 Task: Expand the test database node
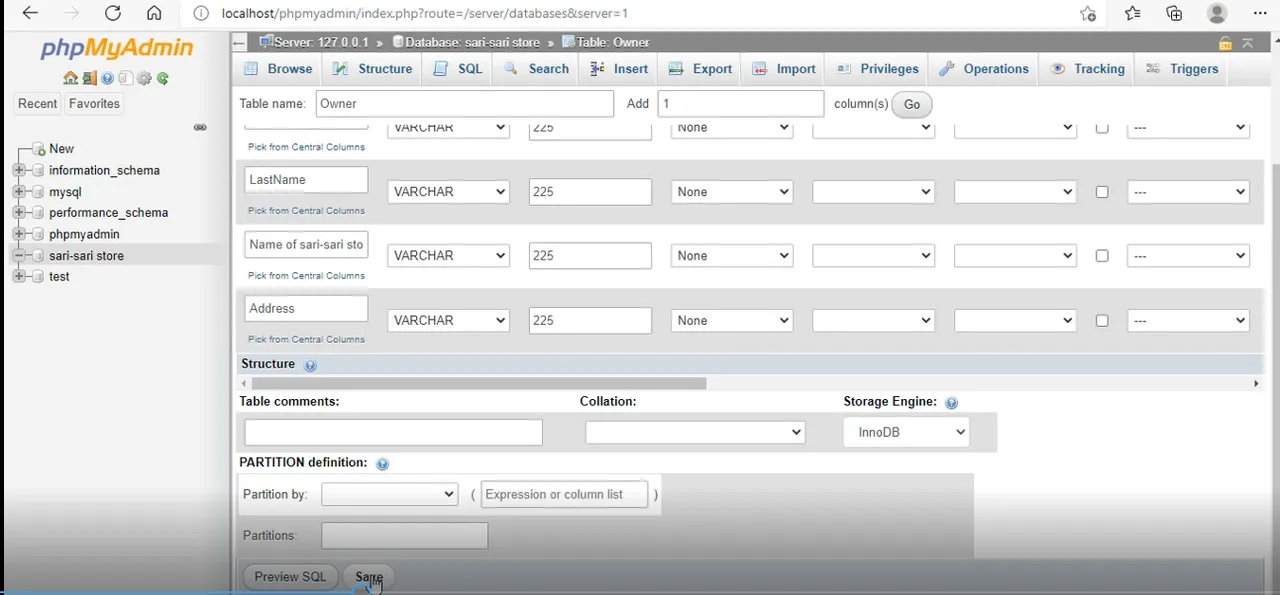[x=19, y=277]
